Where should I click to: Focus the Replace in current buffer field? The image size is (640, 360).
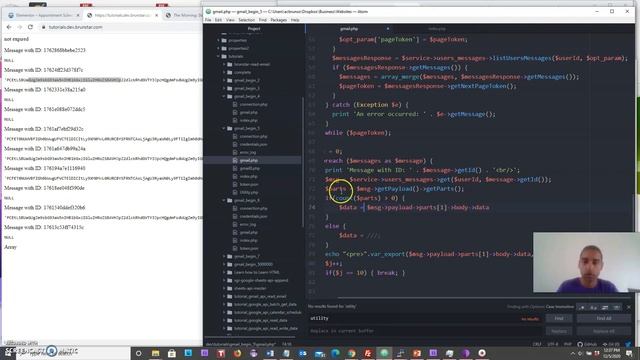(425, 331)
